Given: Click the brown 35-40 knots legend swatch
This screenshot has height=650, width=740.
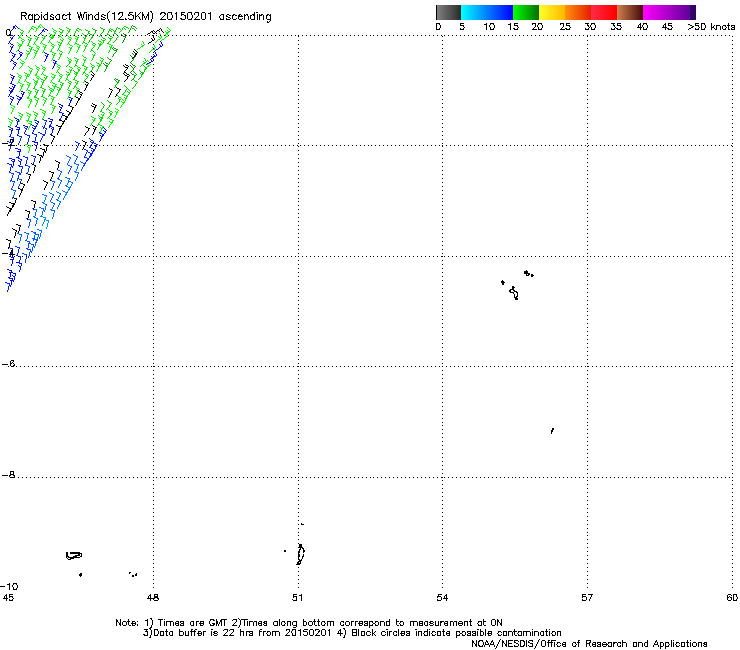Looking at the screenshot, I should tap(630, 12).
